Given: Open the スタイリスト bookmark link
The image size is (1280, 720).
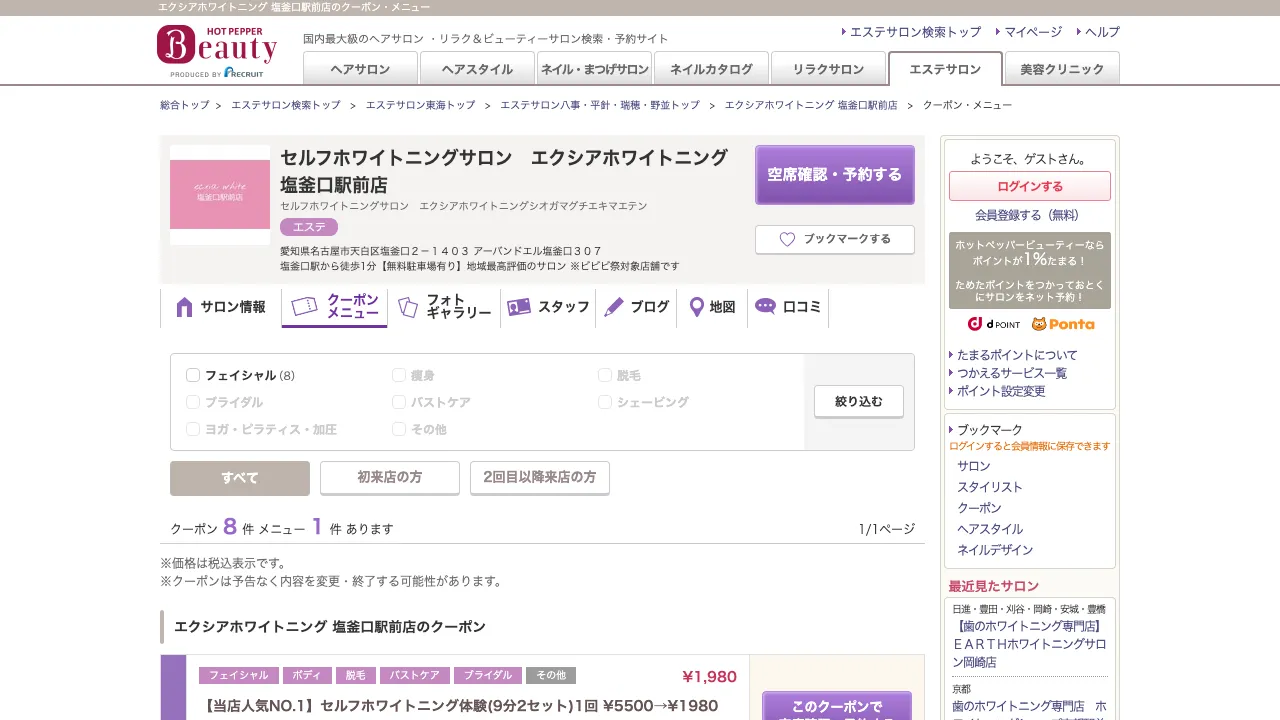Looking at the screenshot, I should 990,487.
